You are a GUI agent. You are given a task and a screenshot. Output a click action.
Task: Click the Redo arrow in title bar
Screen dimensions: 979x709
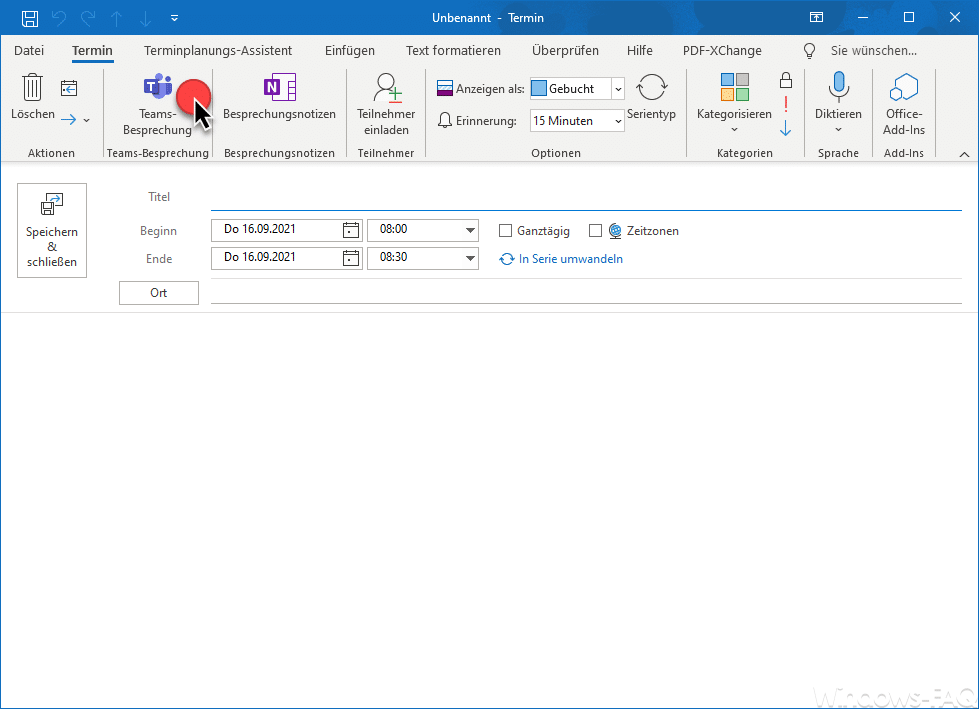[x=87, y=18]
